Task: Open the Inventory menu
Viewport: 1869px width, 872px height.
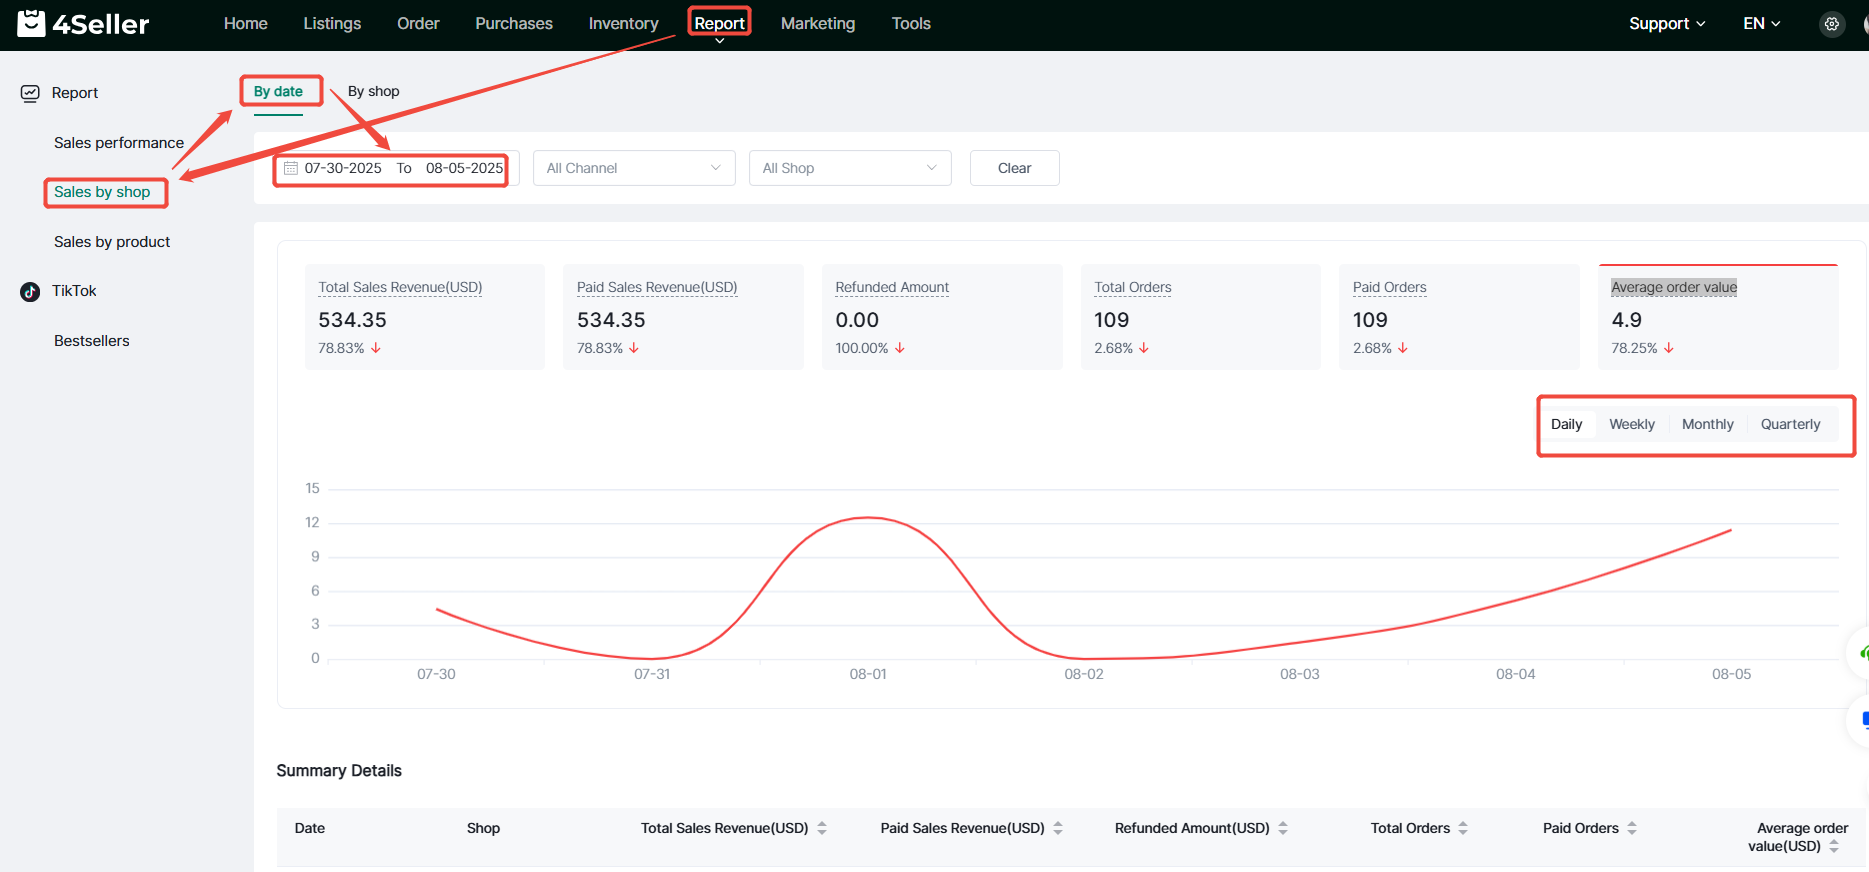Action: [623, 24]
